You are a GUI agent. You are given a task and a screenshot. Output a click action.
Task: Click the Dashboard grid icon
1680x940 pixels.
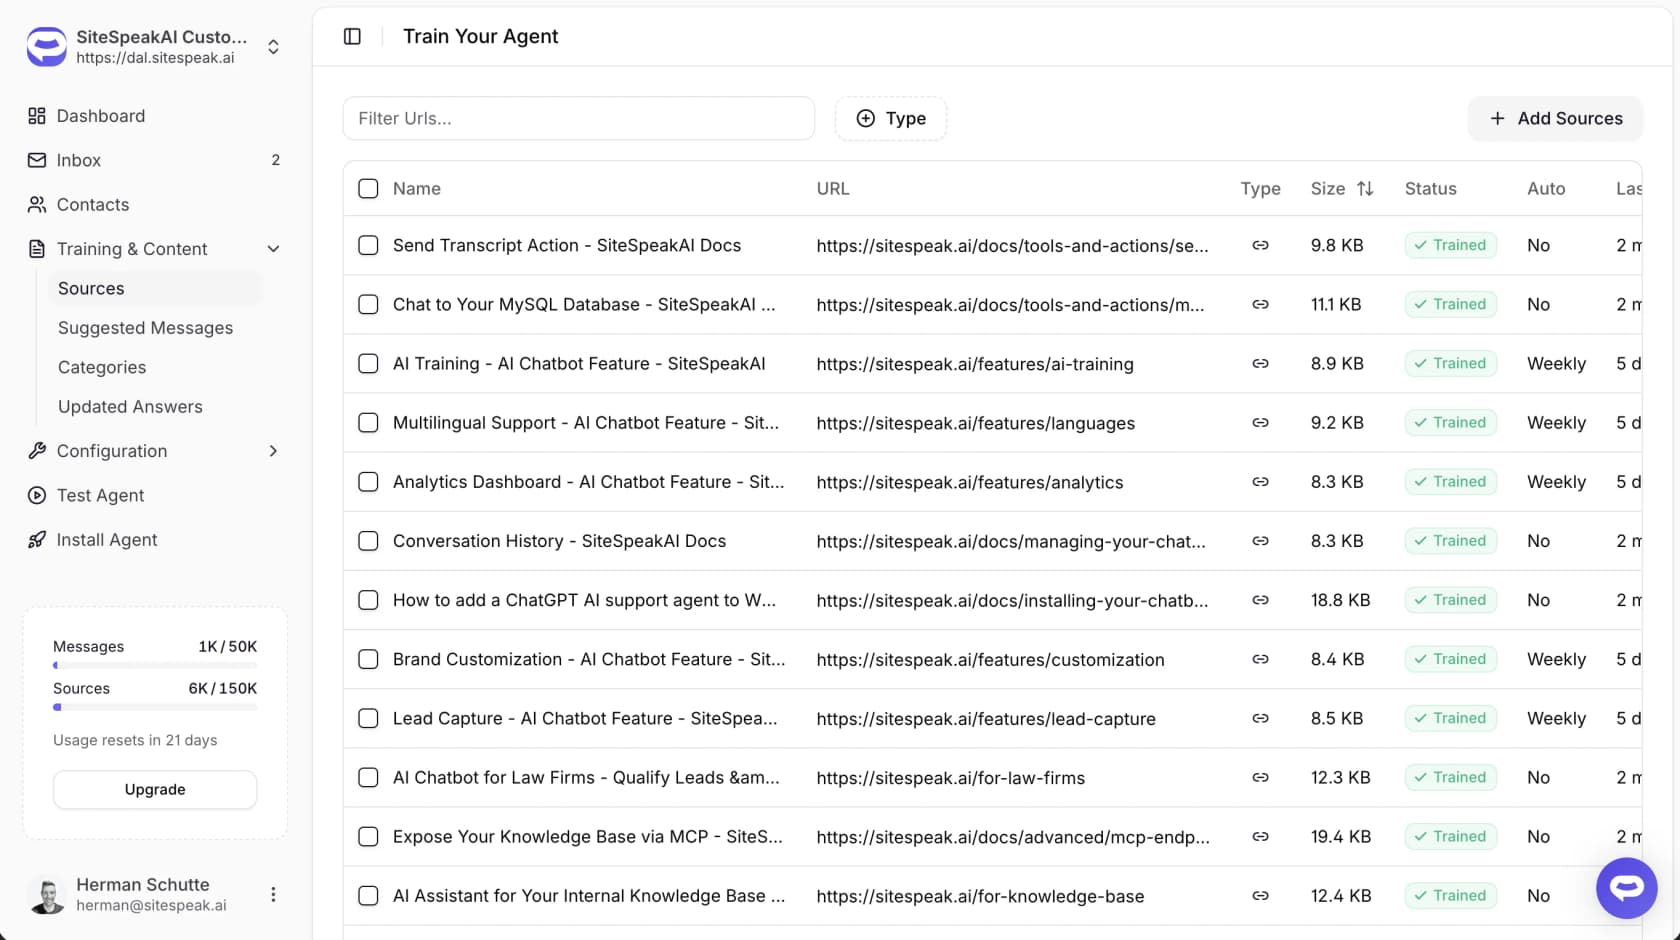[37, 116]
